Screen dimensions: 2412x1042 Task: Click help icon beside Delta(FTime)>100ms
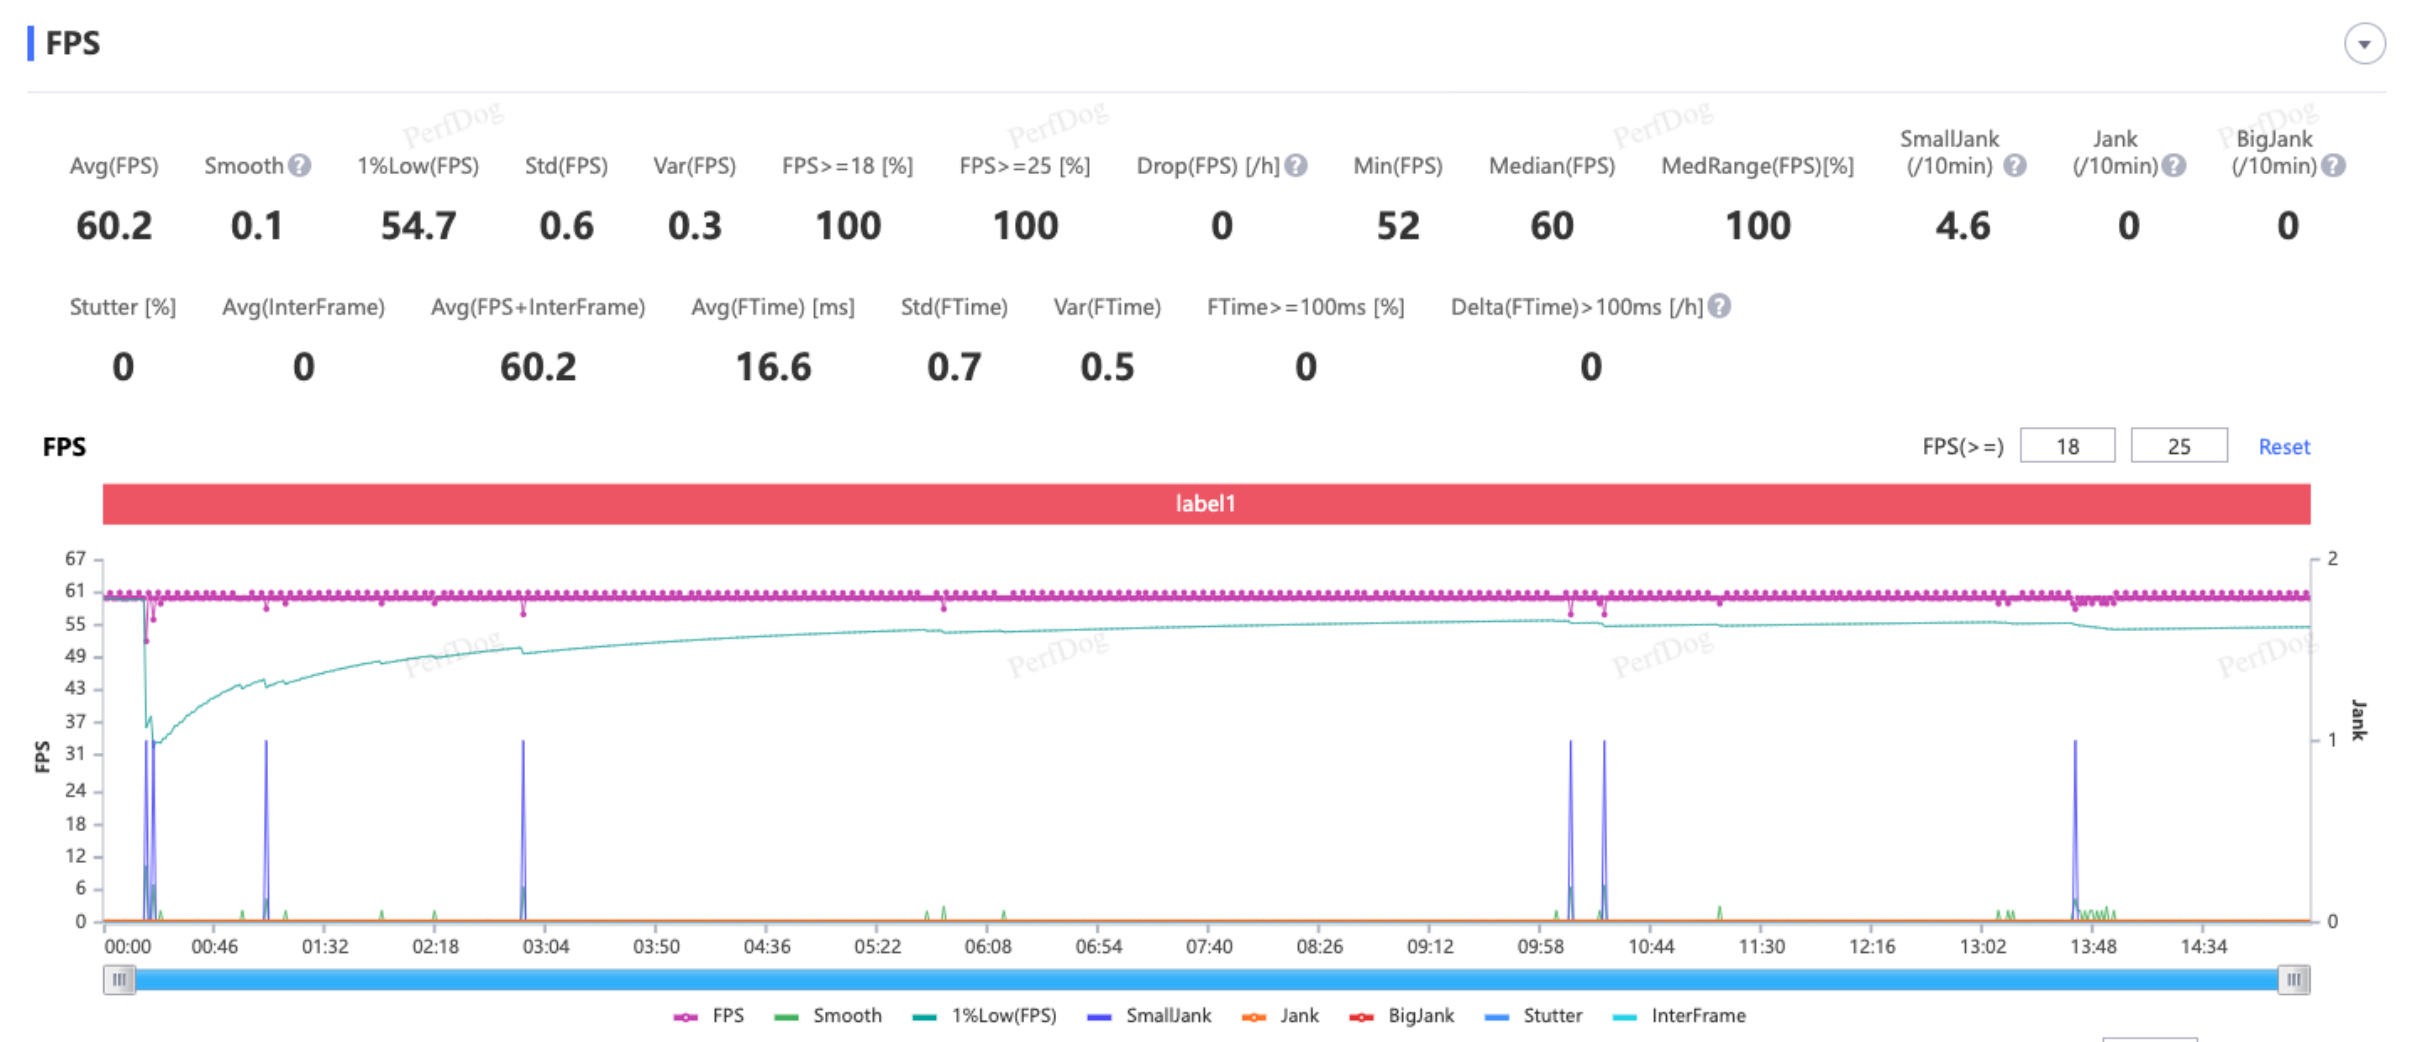tap(1719, 307)
